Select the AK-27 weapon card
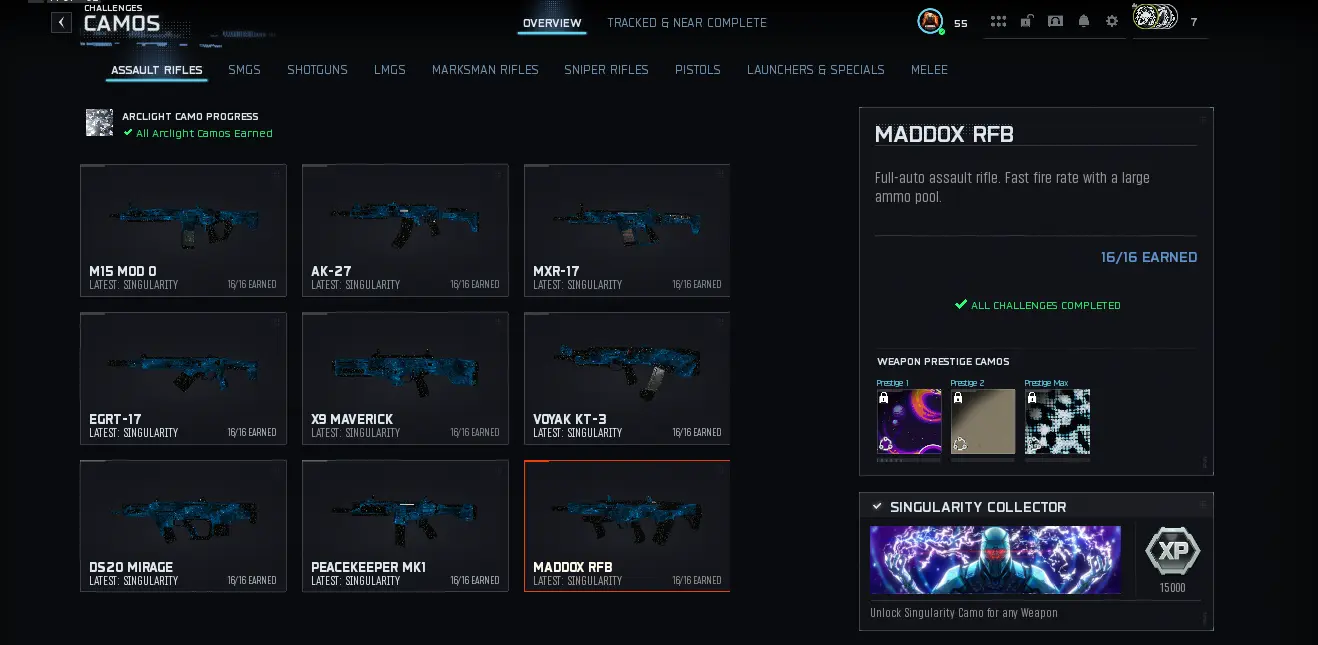The width and height of the screenshot is (1318, 645). pos(405,231)
